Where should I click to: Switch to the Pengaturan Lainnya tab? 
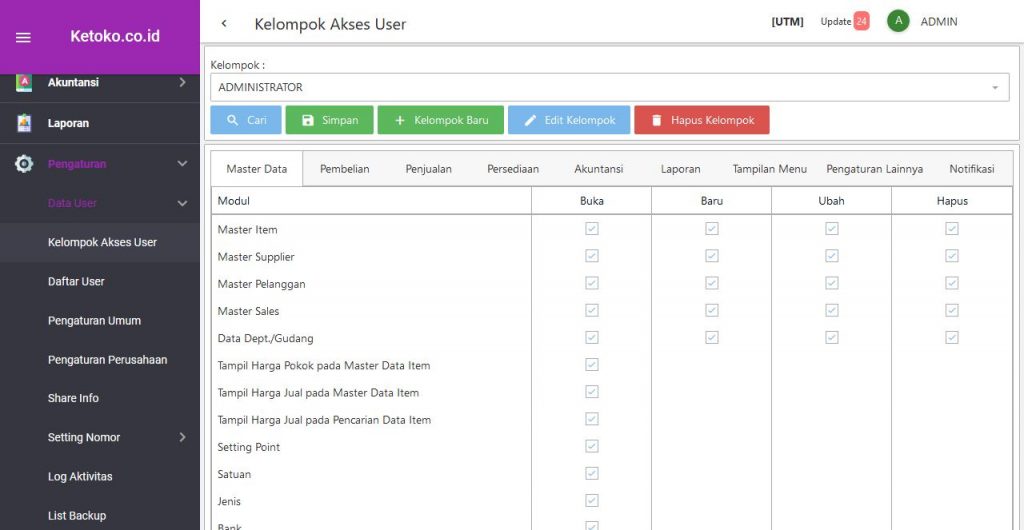[874, 169]
